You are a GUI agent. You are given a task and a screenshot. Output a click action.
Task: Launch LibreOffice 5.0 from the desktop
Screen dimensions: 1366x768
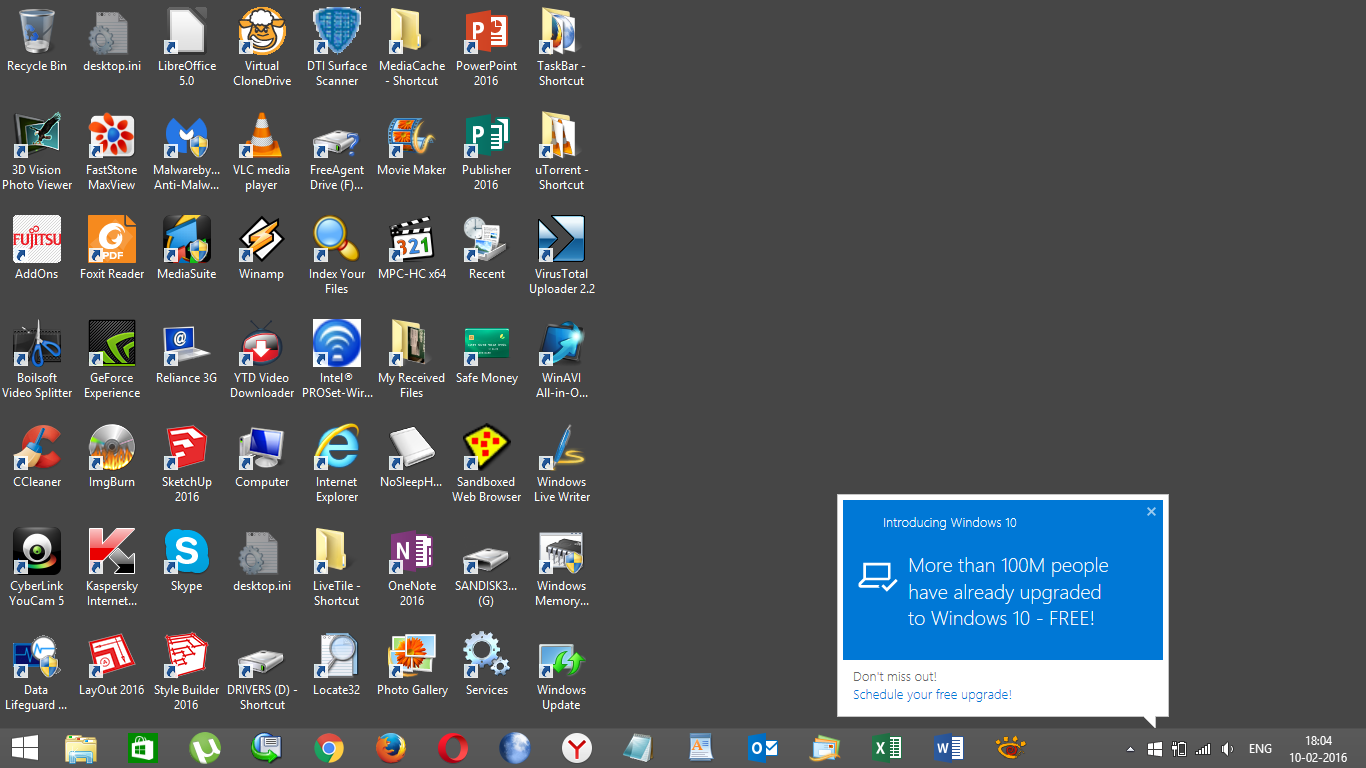(187, 32)
